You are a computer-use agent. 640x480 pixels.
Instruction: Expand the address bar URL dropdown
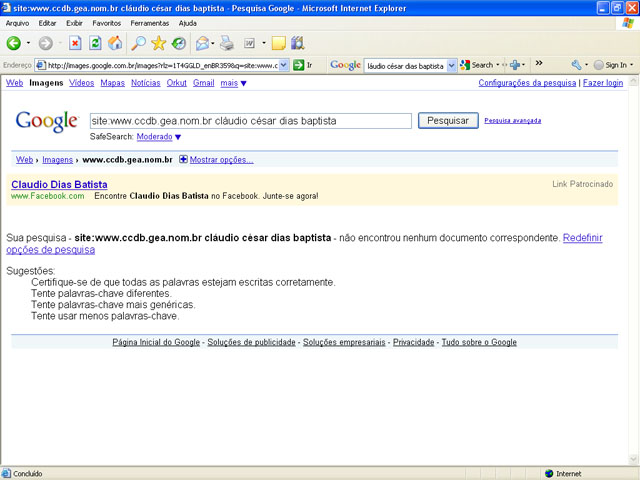[x=284, y=65]
